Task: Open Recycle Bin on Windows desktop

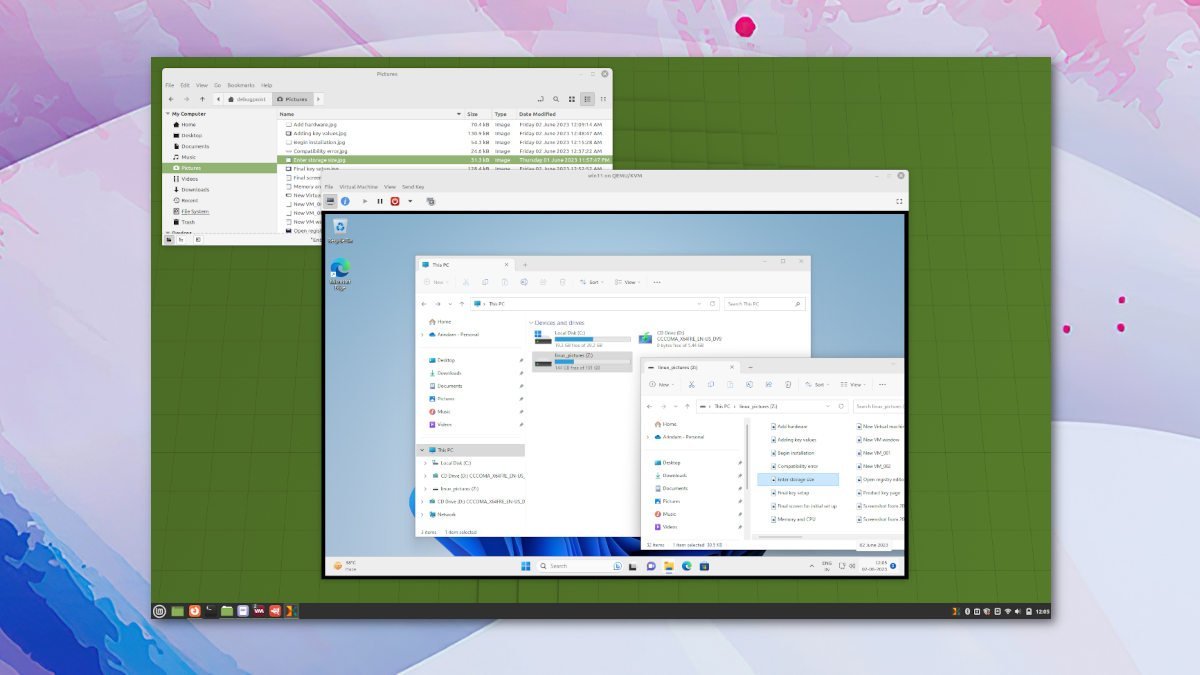Action: click(x=340, y=231)
